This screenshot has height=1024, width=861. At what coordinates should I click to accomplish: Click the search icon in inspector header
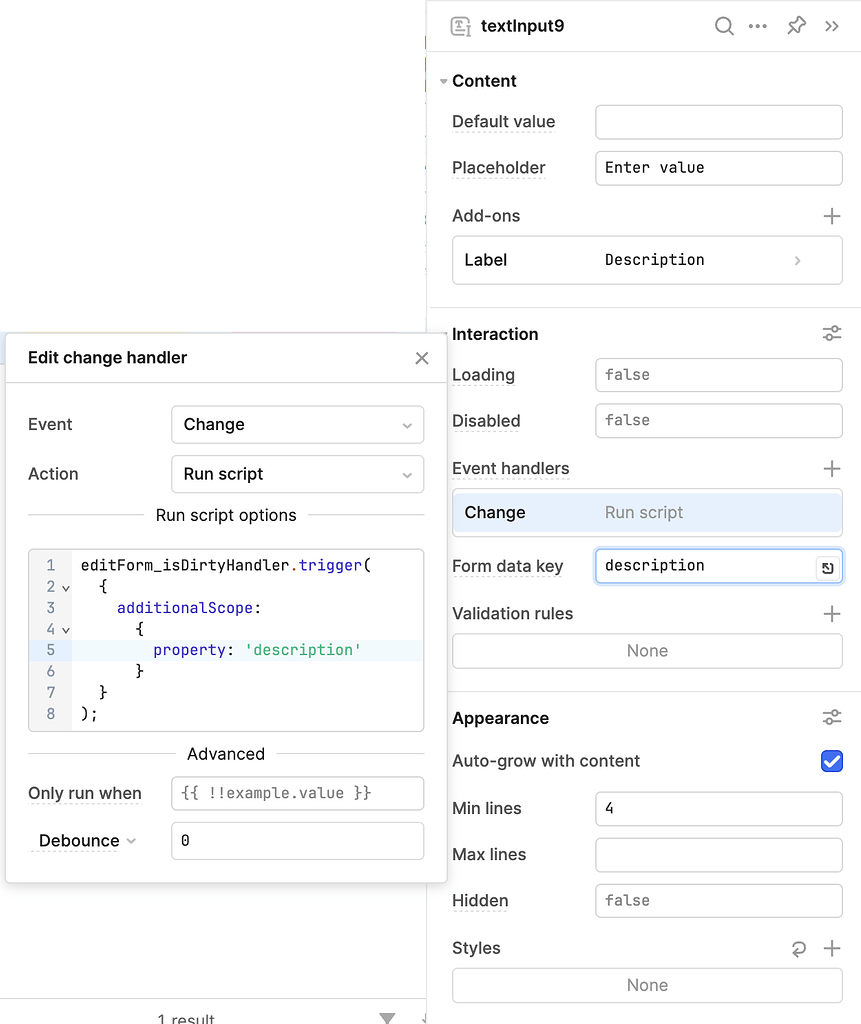coord(724,26)
